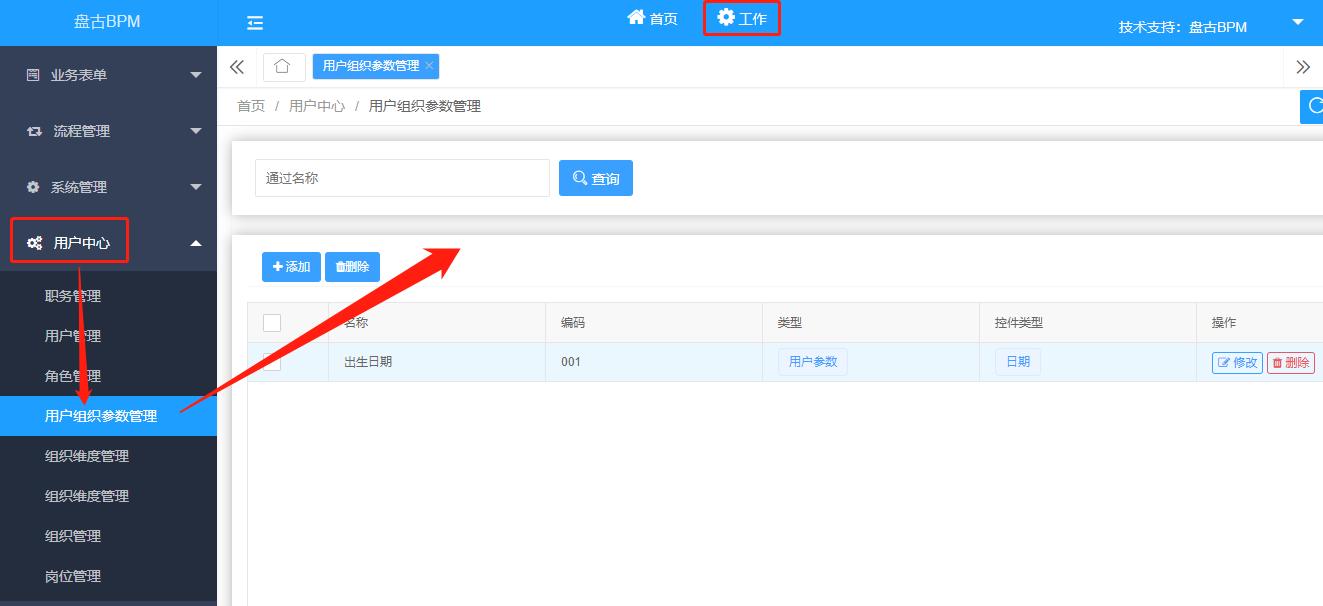Click 用户组织参数管理 in the breadcrumb

425,106
